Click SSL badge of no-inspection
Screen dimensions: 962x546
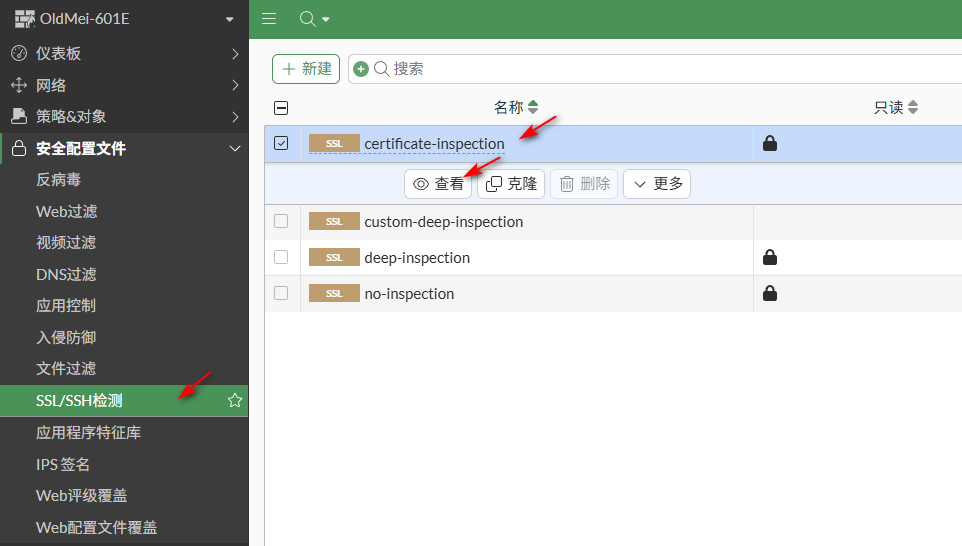pyautogui.click(x=334, y=293)
